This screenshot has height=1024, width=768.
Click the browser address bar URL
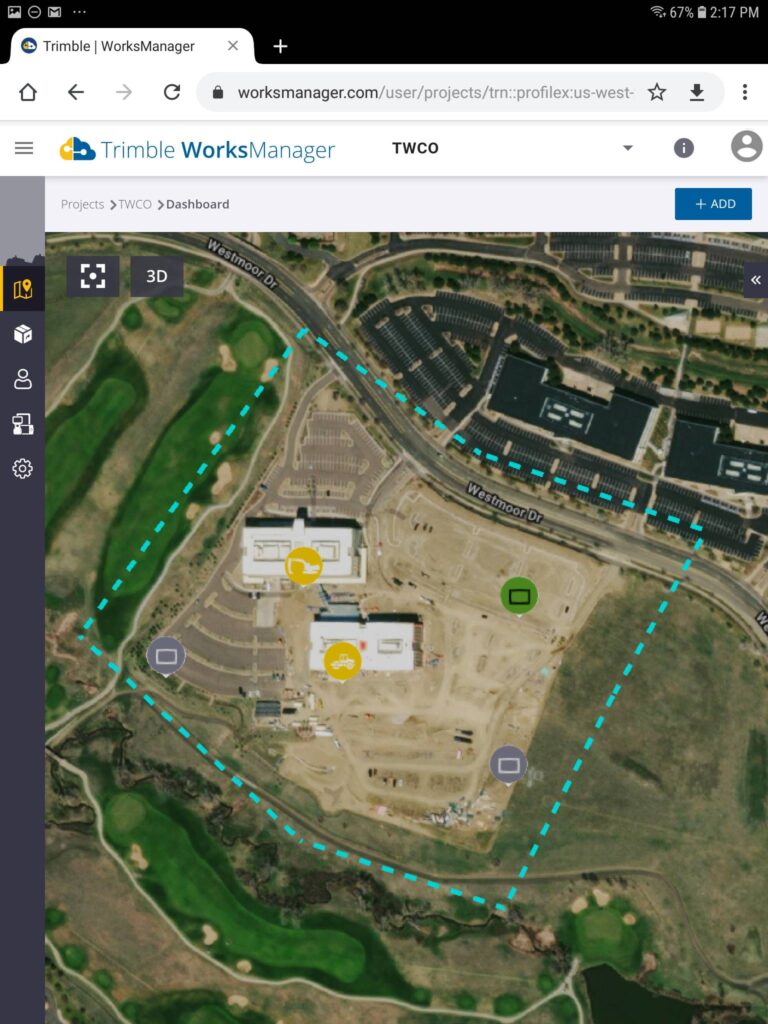click(x=436, y=93)
